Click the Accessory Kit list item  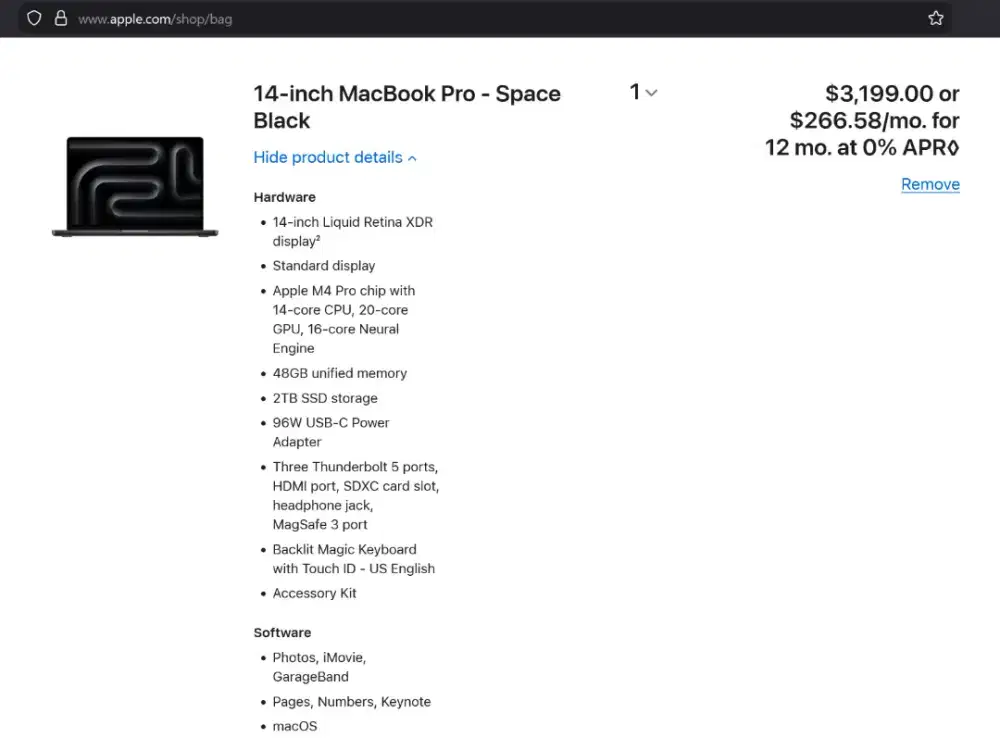click(314, 593)
